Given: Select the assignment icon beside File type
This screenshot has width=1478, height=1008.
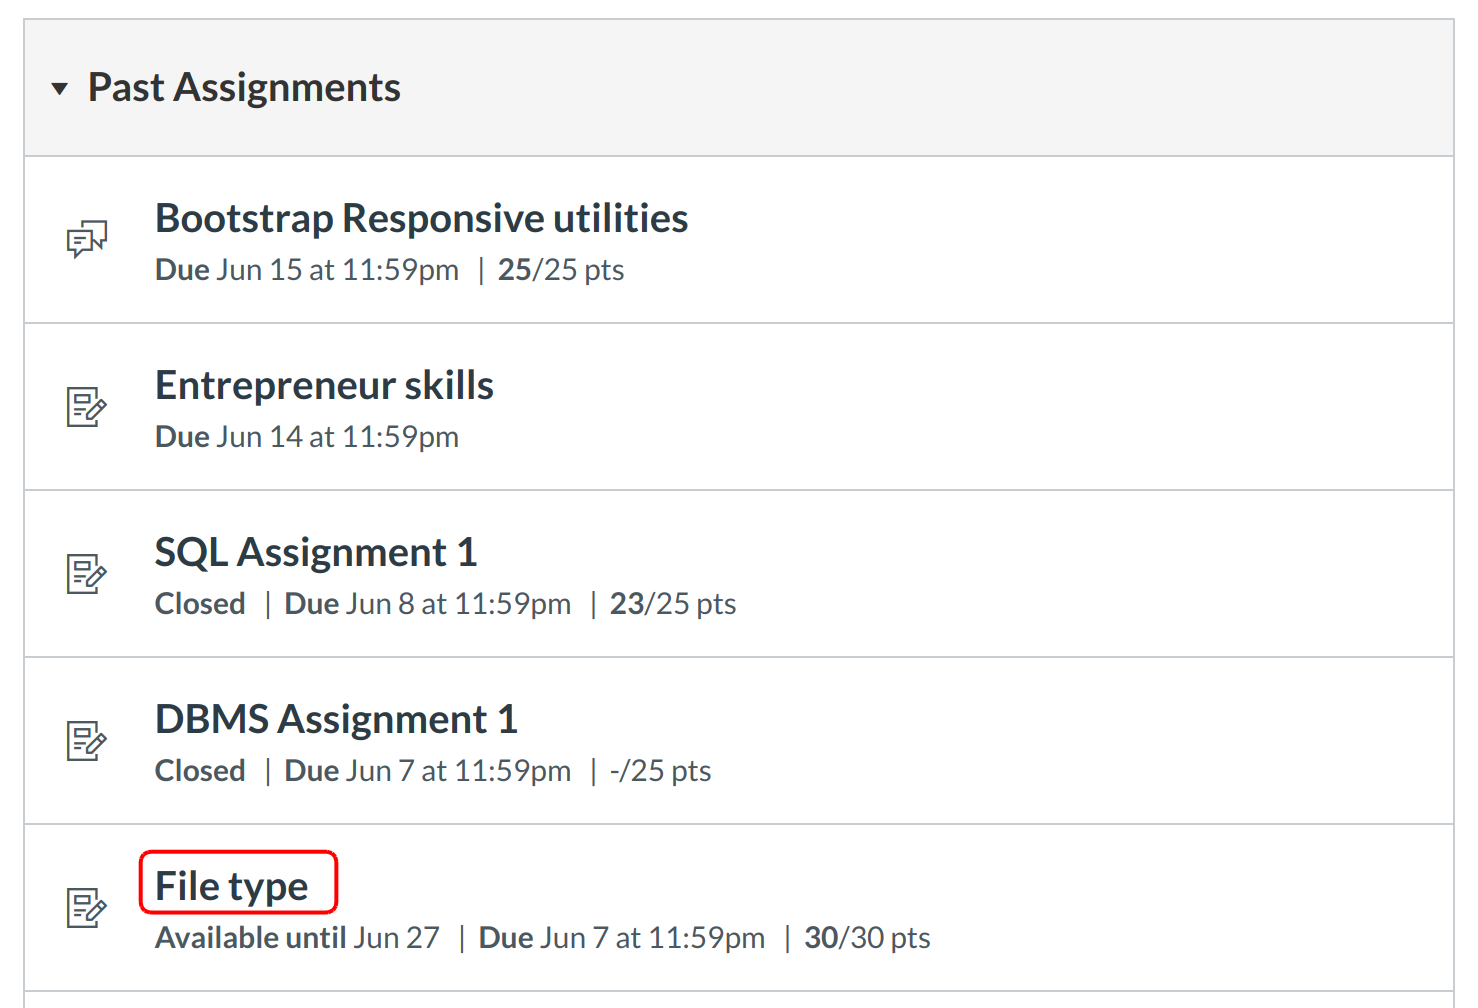Looking at the screenshot, I should point(87,907).
